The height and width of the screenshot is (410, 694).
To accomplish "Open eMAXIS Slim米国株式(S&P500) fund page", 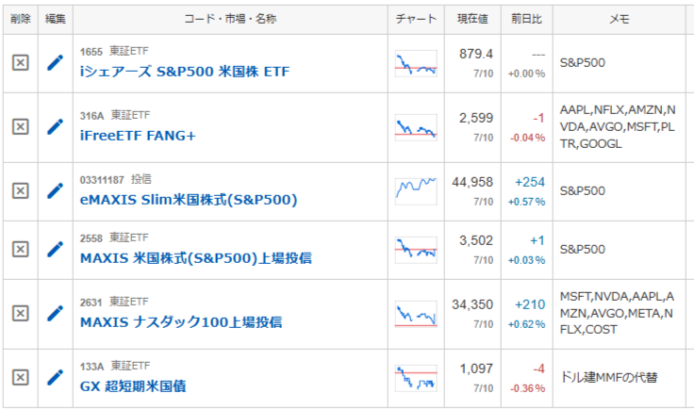I will (189, 200).
